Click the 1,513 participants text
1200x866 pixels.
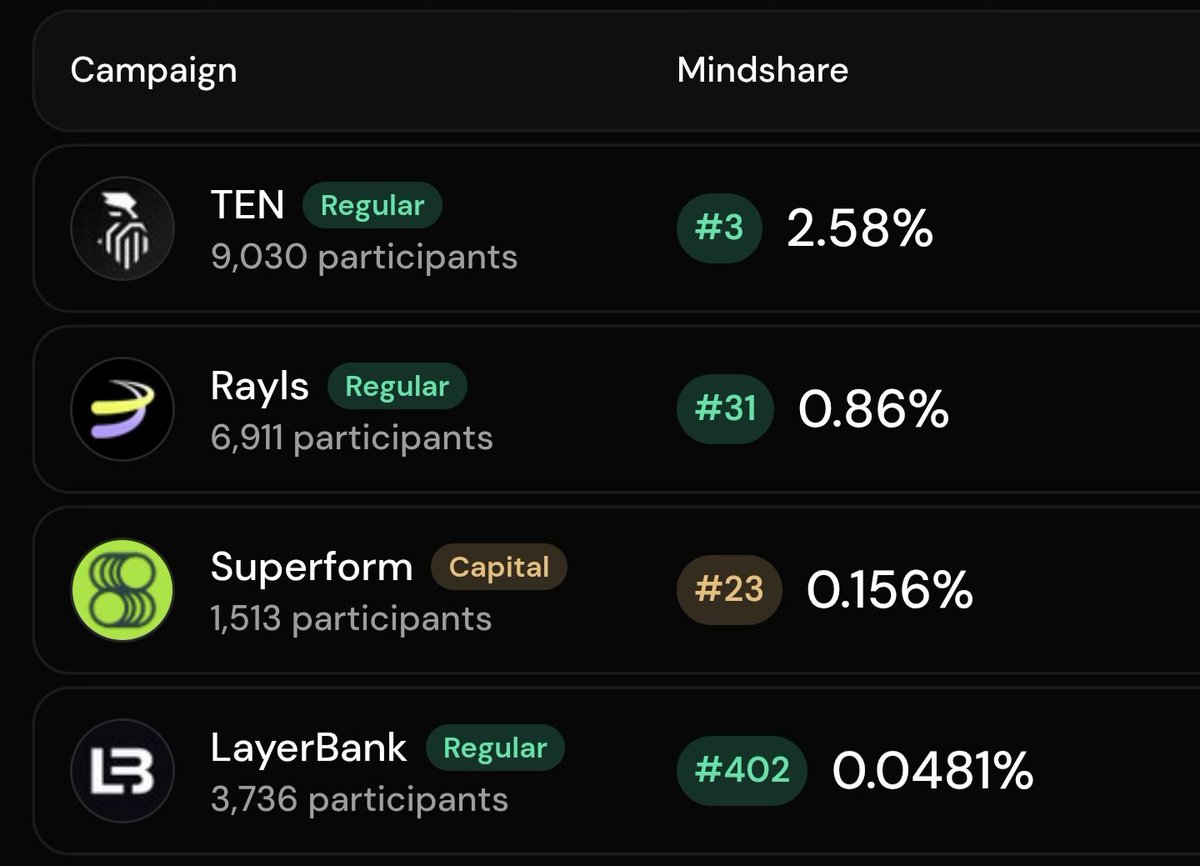[x=351, y=619]
